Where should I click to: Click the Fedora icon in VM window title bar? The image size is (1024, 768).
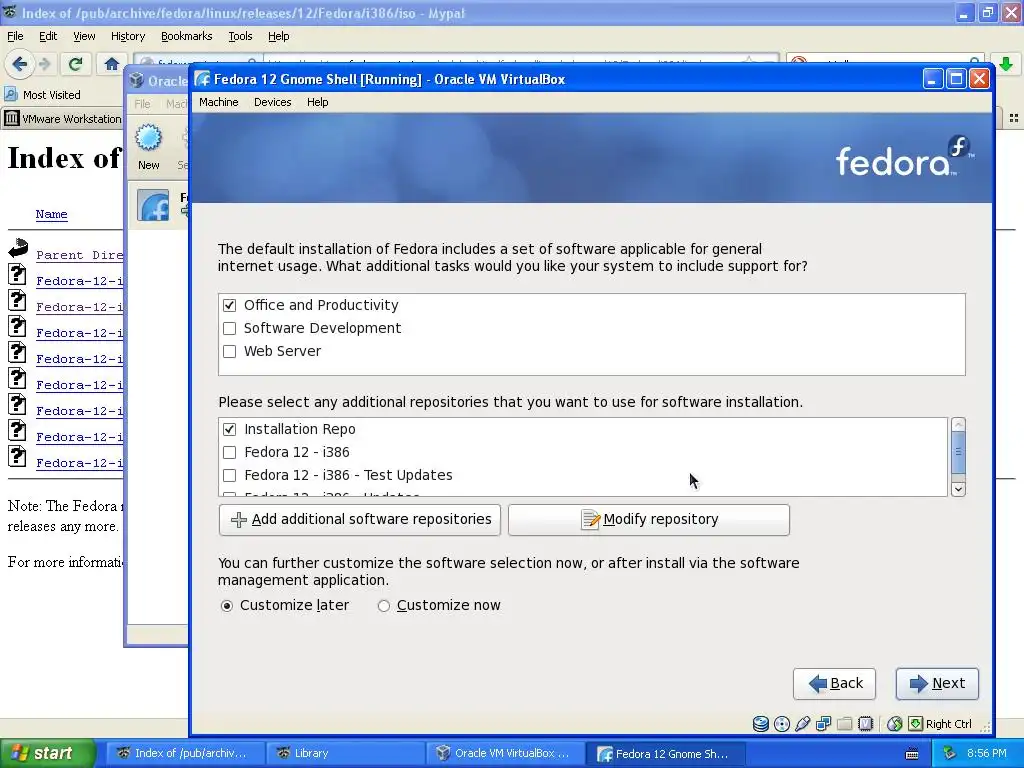pyautogui.click(x=202, y=79)
